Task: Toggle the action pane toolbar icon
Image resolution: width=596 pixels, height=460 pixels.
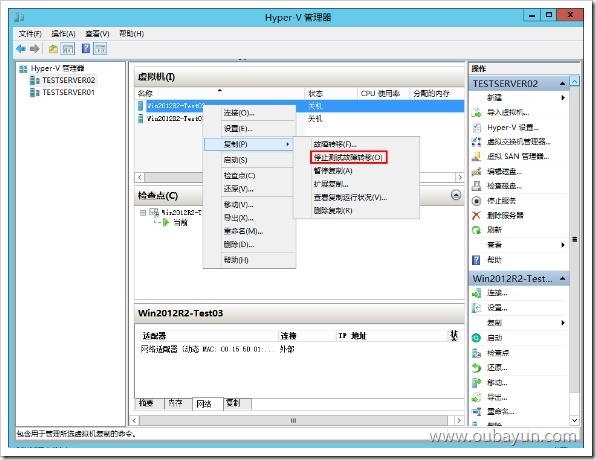Action: pos(100,49)
